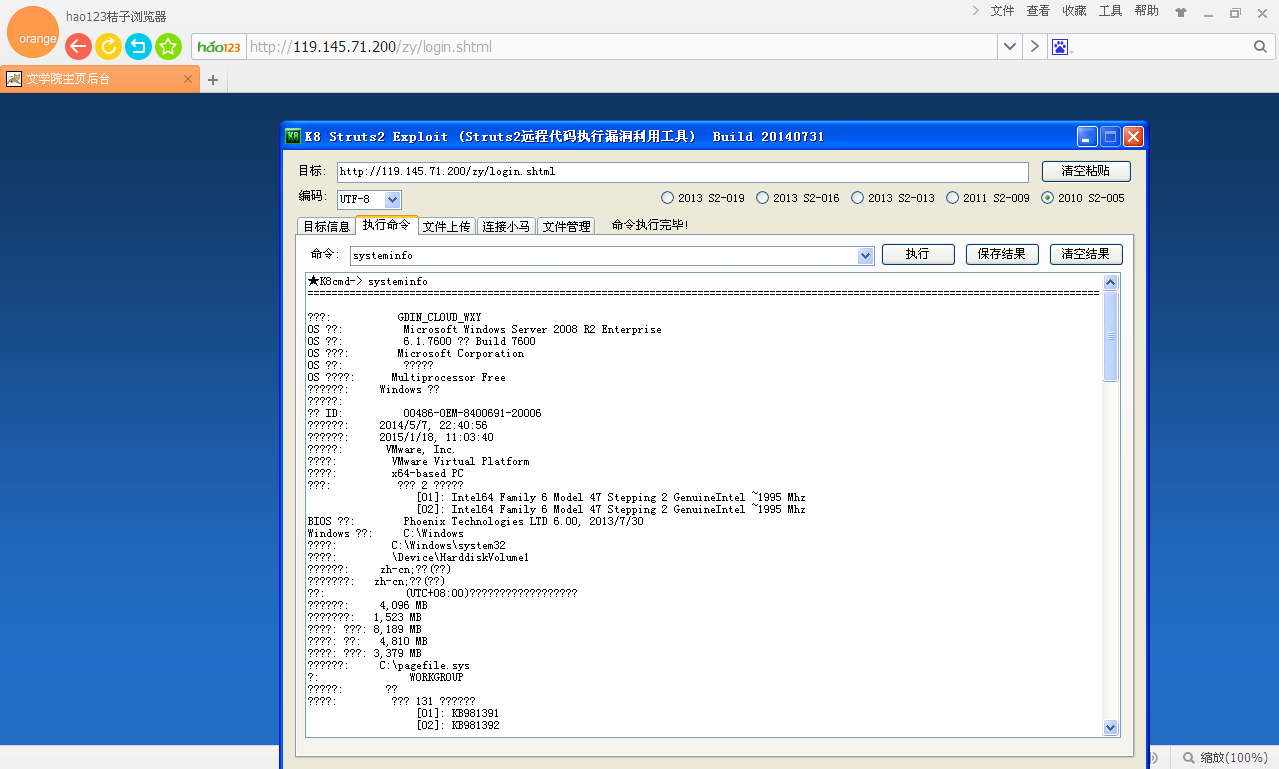Click the browser search input box
The width and height of the screenshot is (1279, 769).
1160,47
